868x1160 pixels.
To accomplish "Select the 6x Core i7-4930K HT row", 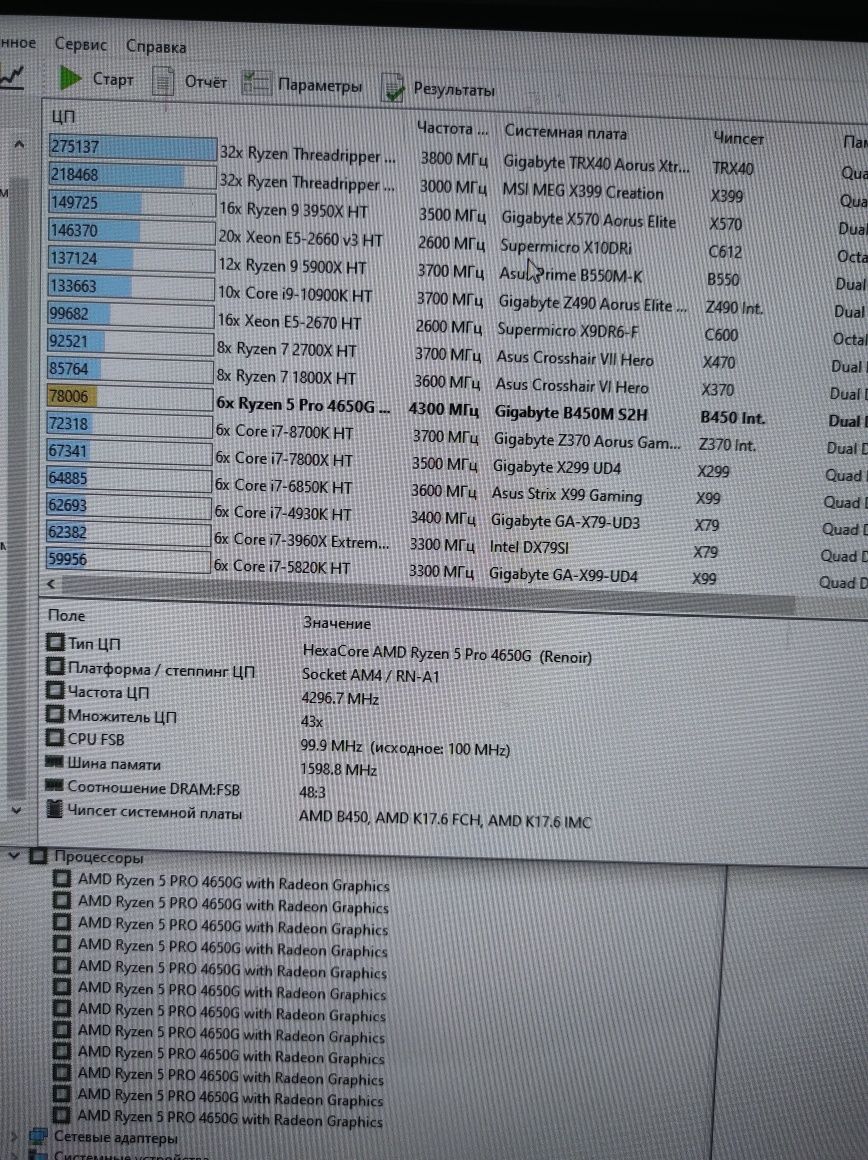I will (x=283, y=513).
